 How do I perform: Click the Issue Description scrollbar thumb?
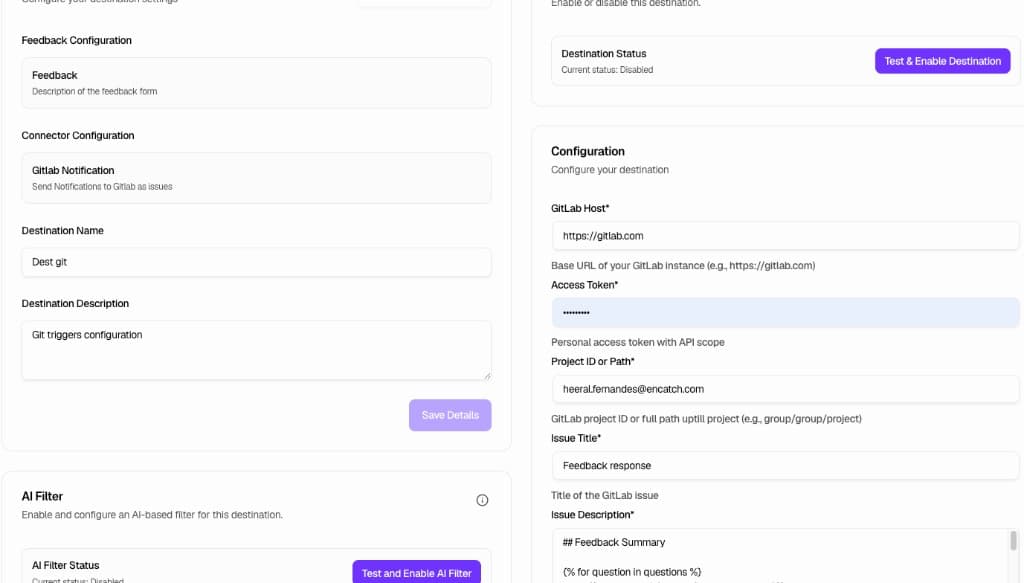click(x=1014, y=541)
